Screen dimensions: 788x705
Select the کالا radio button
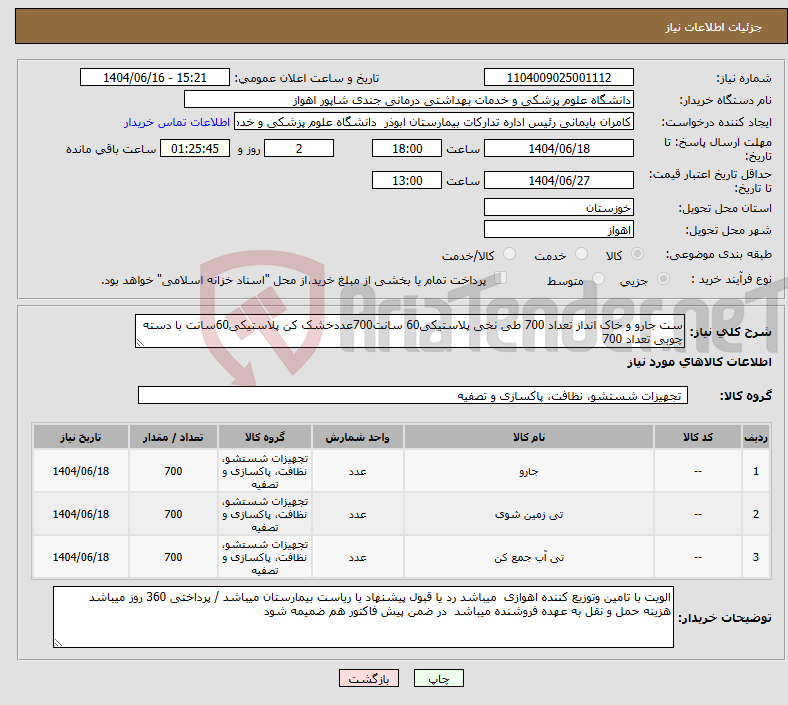click(638, 255)
